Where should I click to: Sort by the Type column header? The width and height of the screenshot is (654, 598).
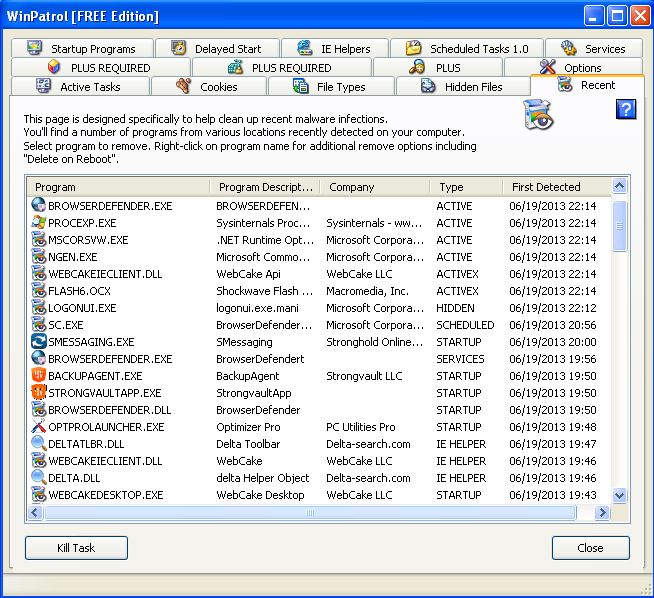(x=467, y=187)
